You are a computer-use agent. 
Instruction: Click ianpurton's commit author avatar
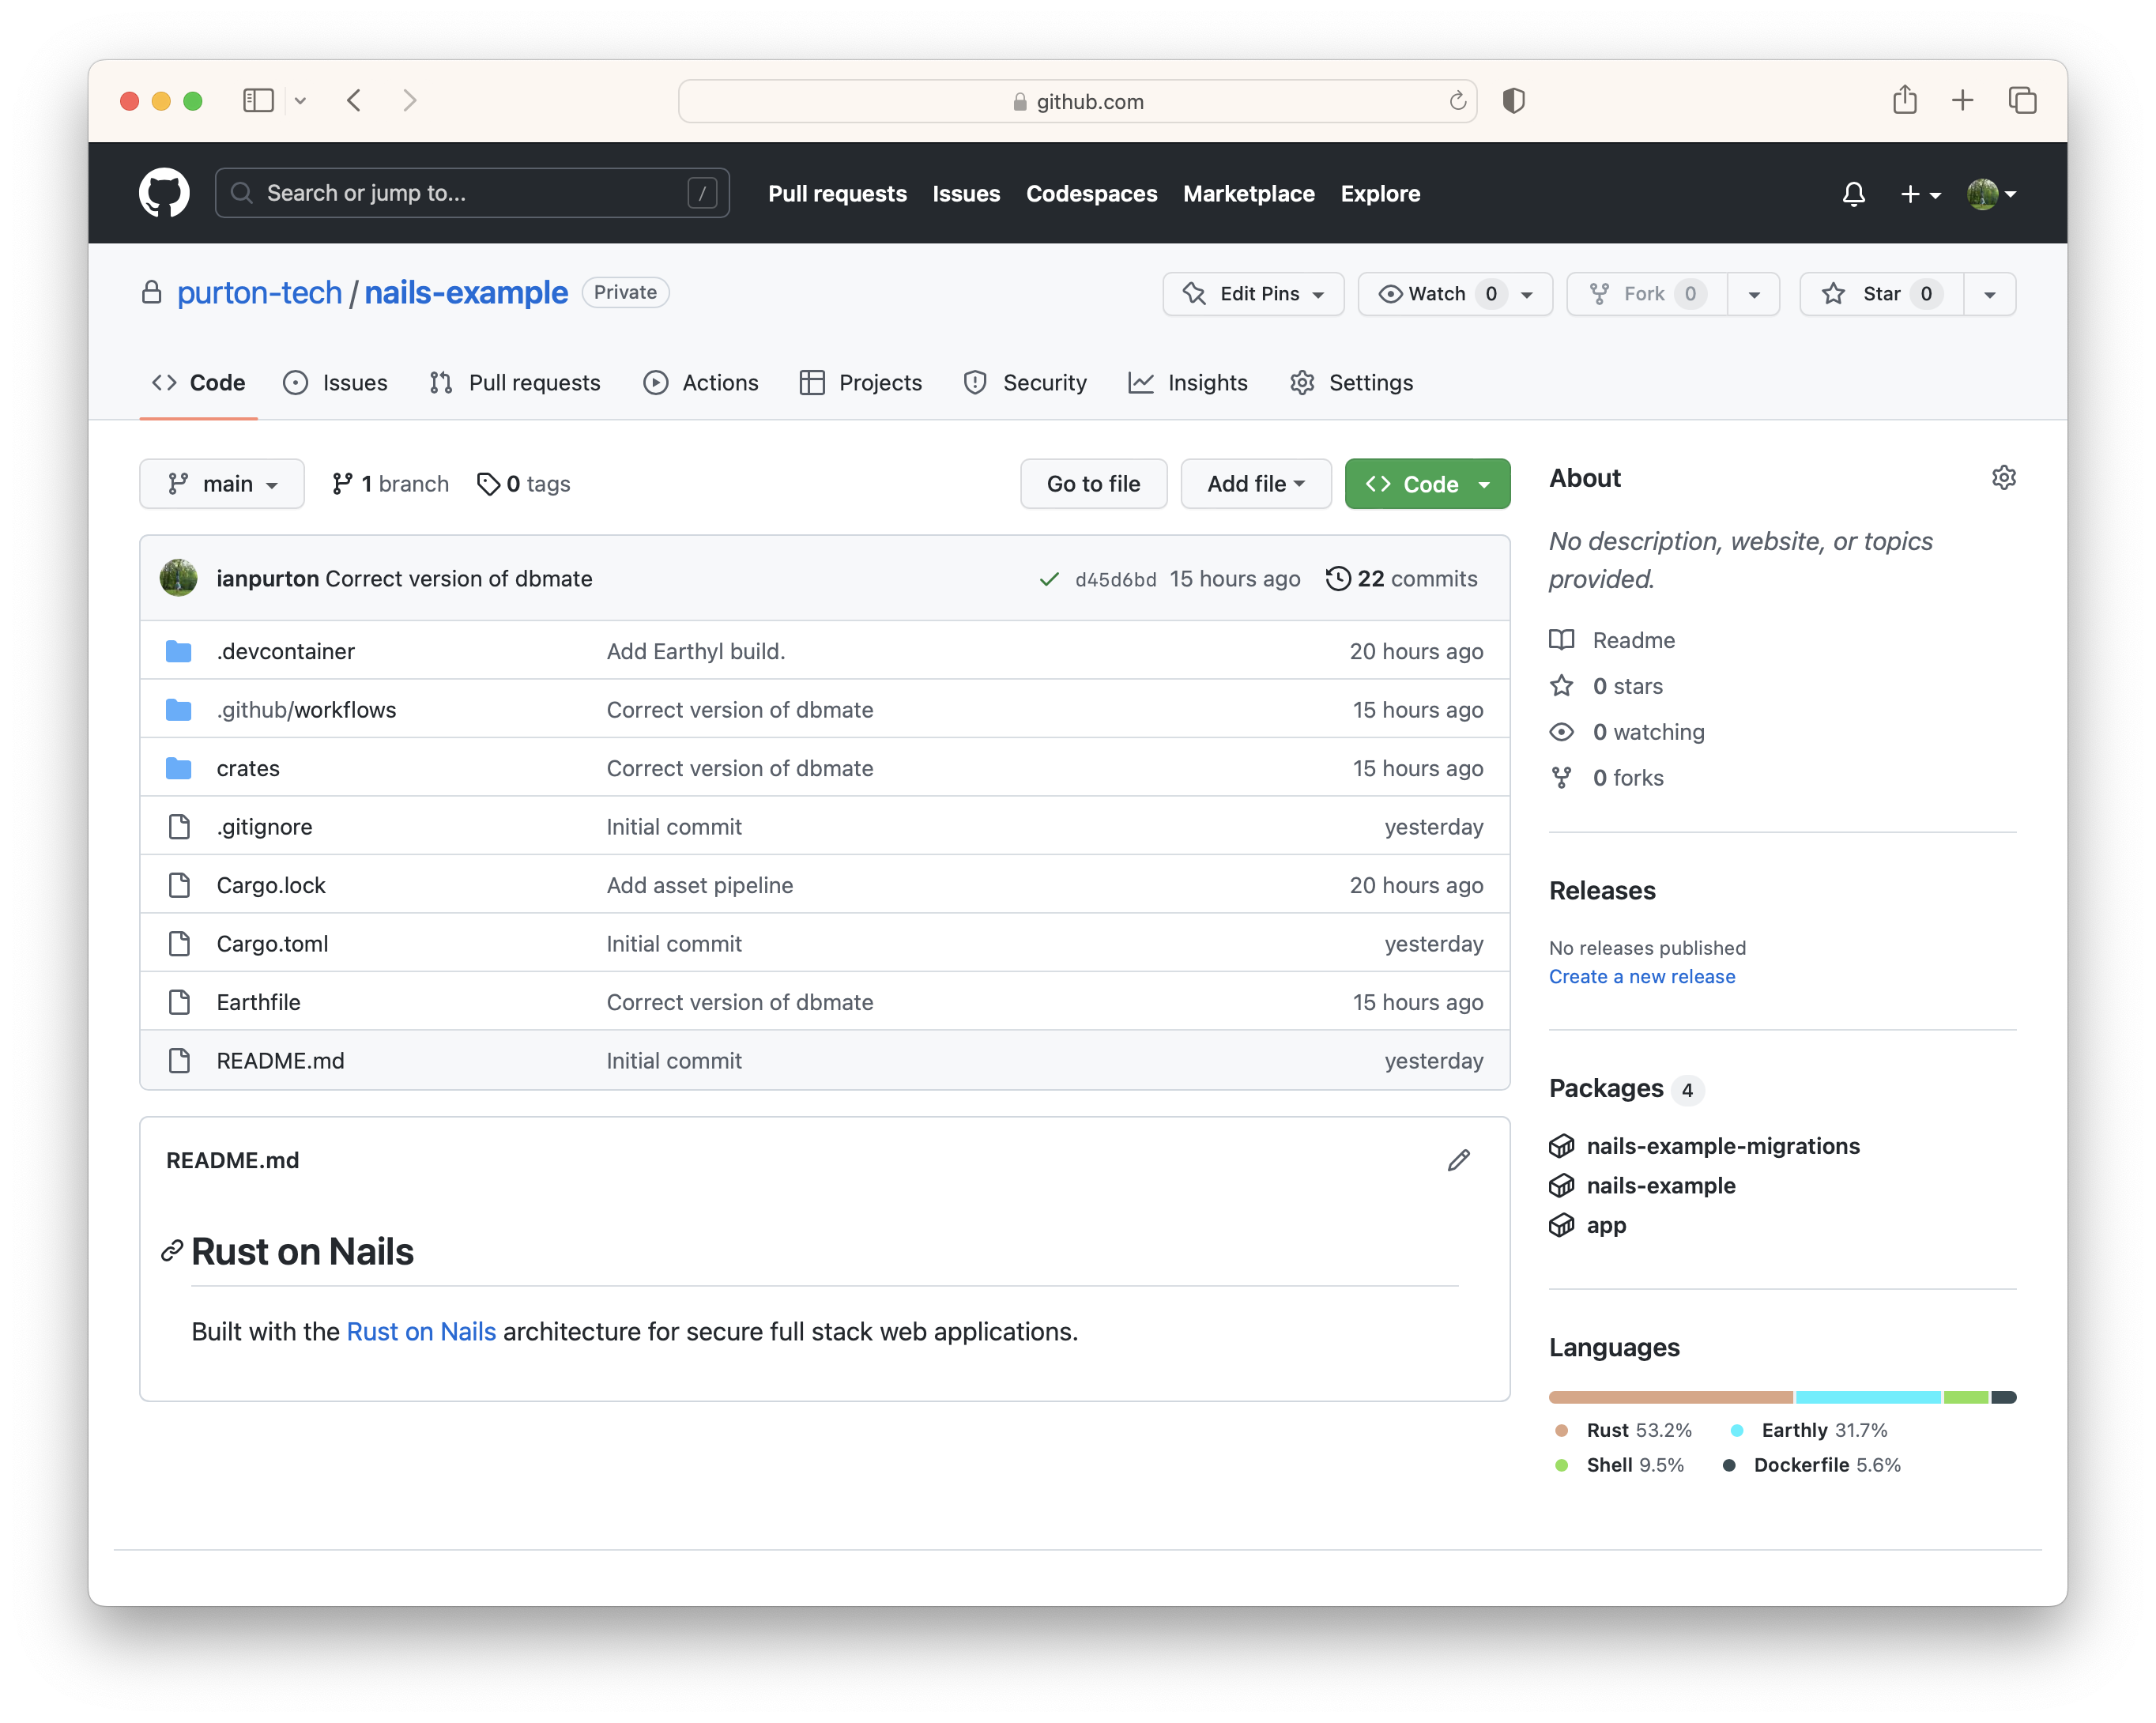[x=179, y=578]
